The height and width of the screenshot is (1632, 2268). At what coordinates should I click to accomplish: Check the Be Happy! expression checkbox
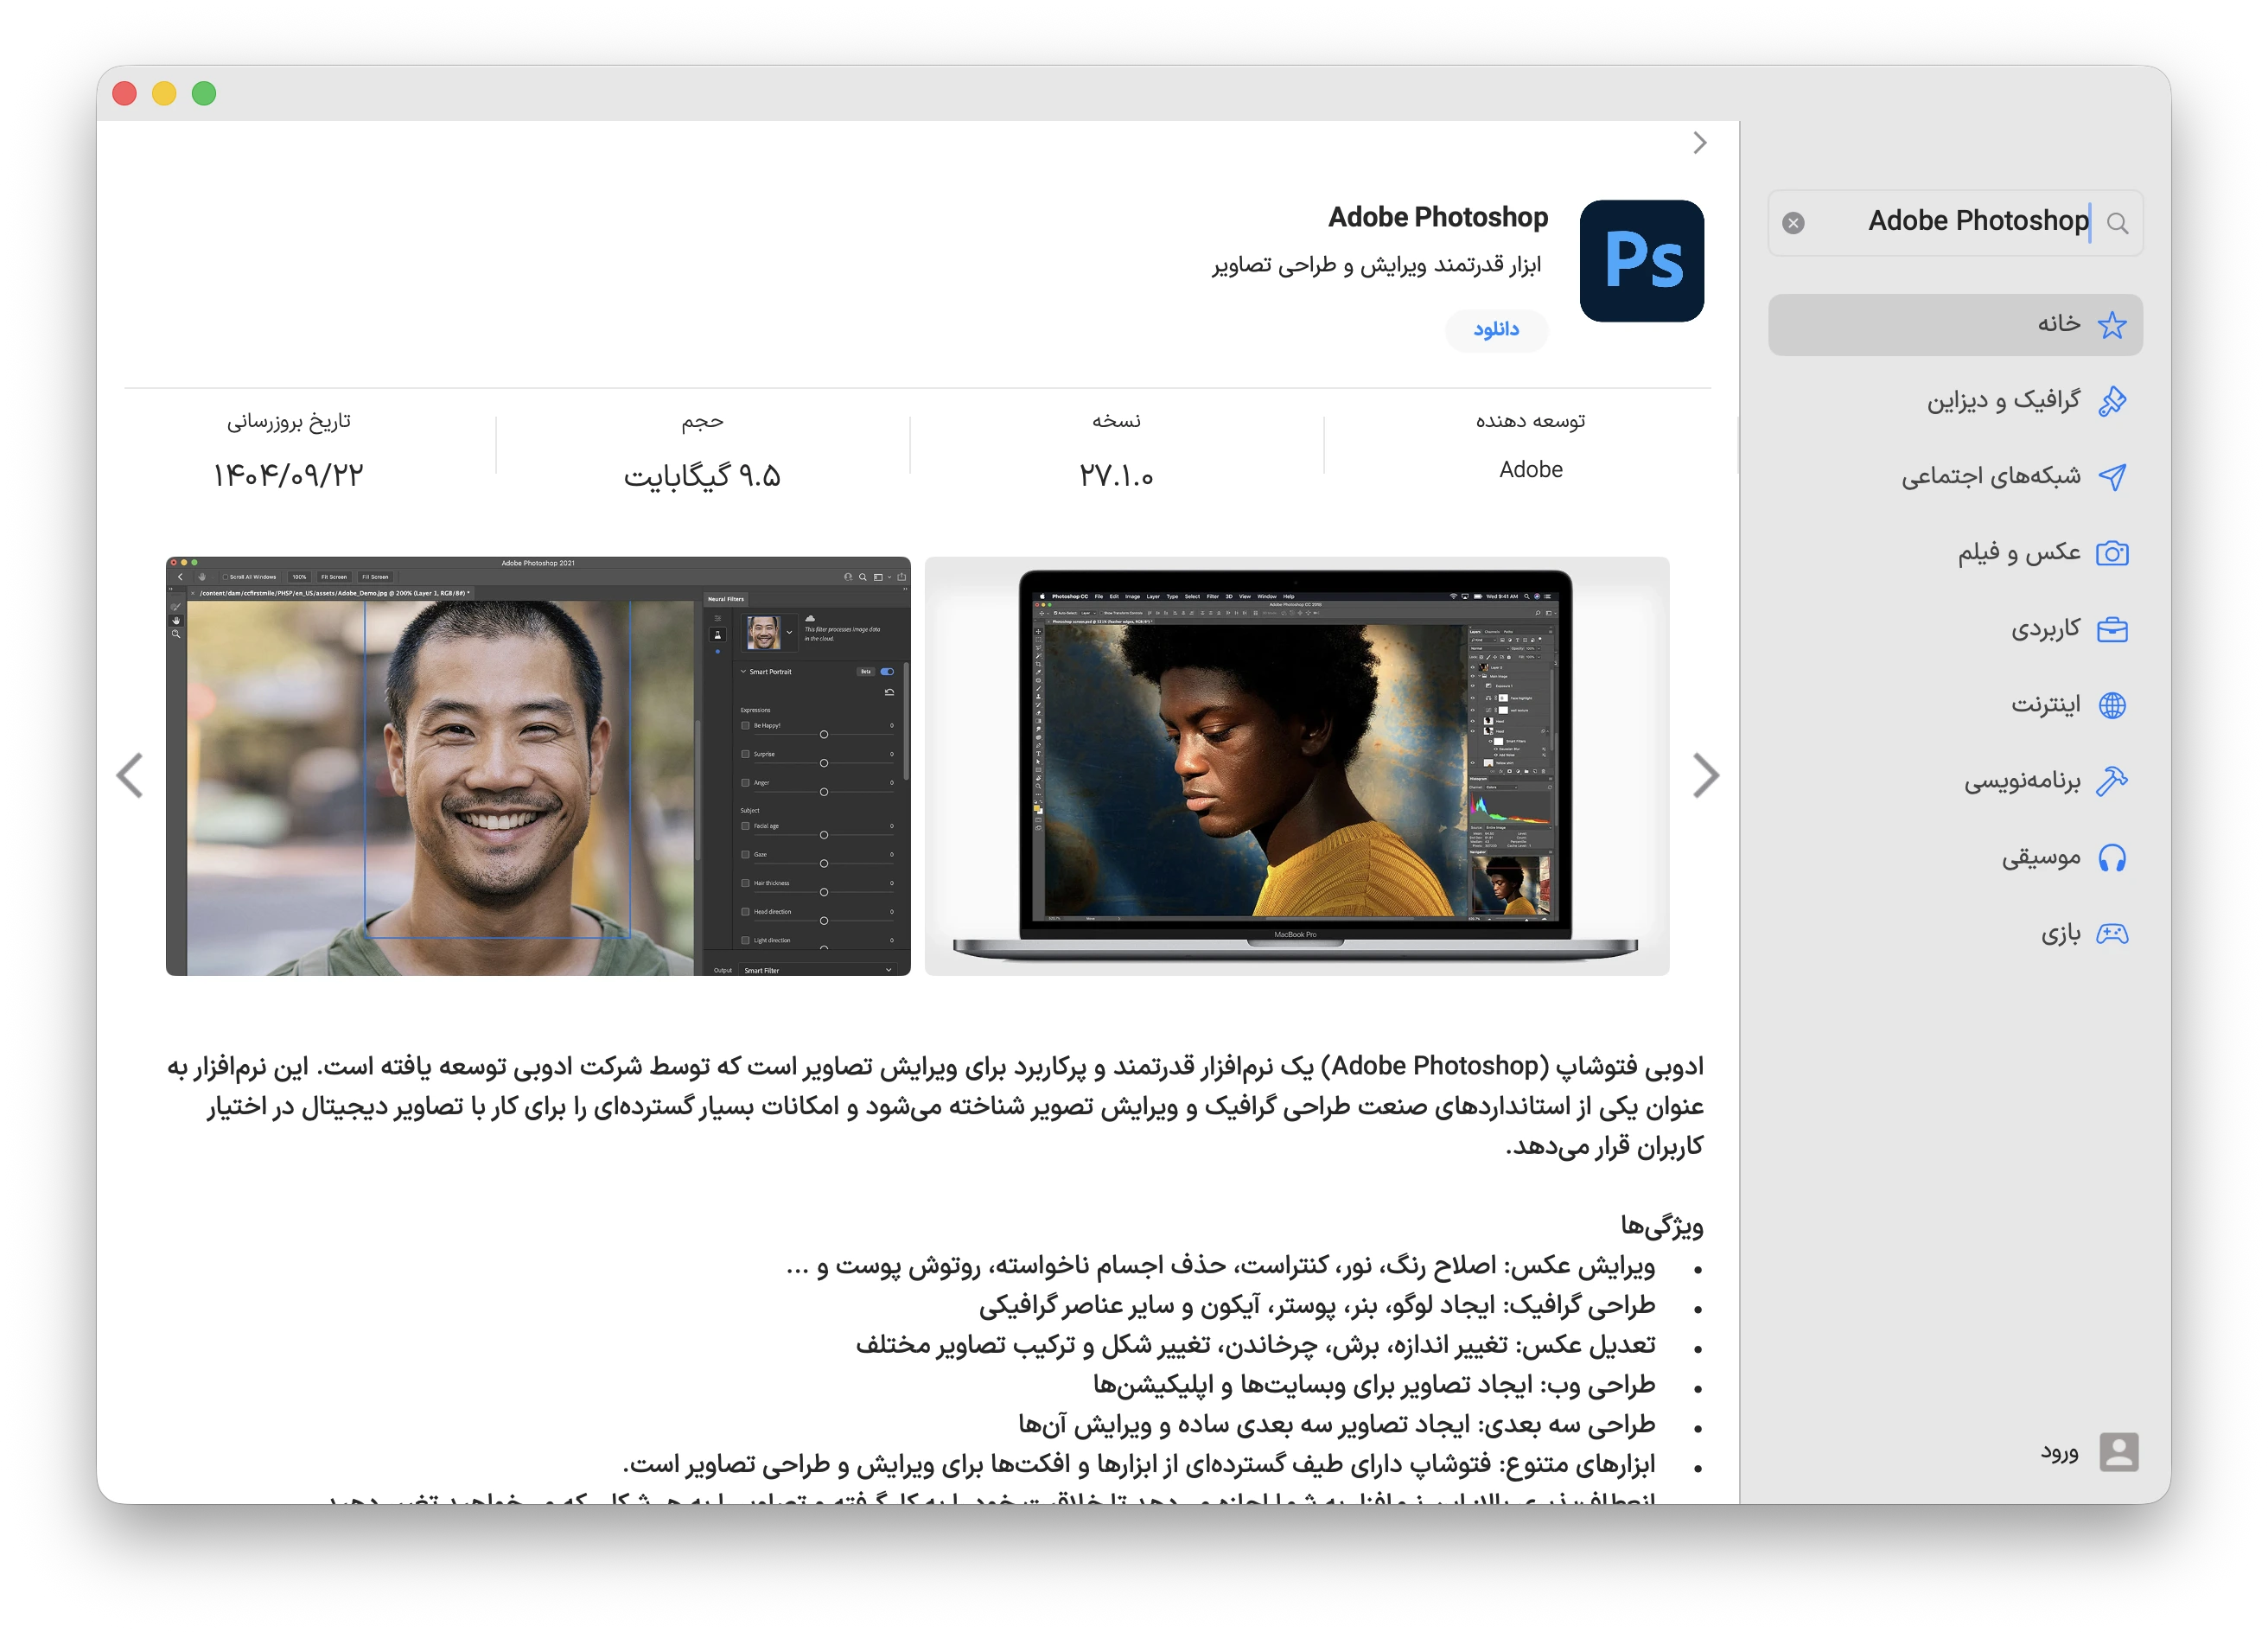[746, 726]
